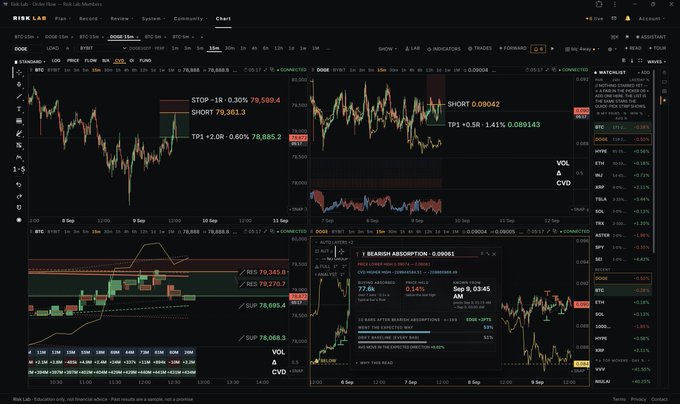This screenshot has height=404, width=680.
Task: Select HYPE in the watchlist
Action: tap(622, 151)
